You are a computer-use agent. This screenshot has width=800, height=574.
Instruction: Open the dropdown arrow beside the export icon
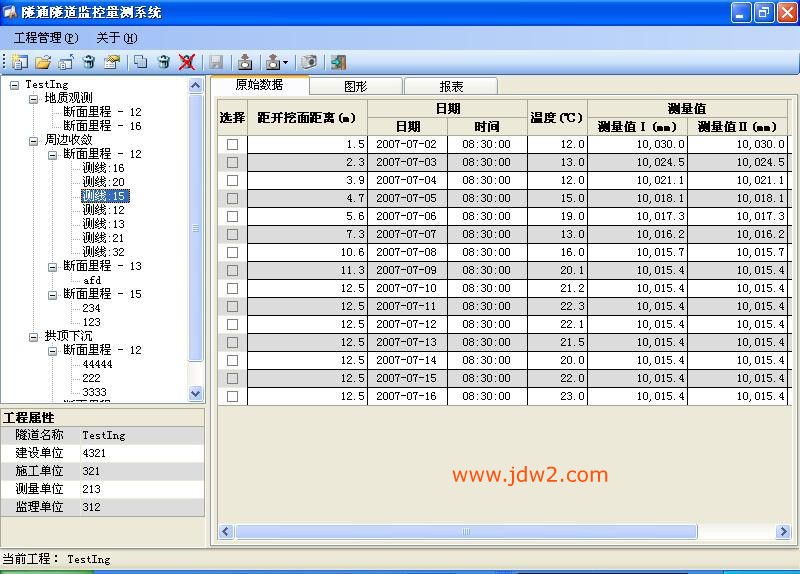[x=286, y=63]
